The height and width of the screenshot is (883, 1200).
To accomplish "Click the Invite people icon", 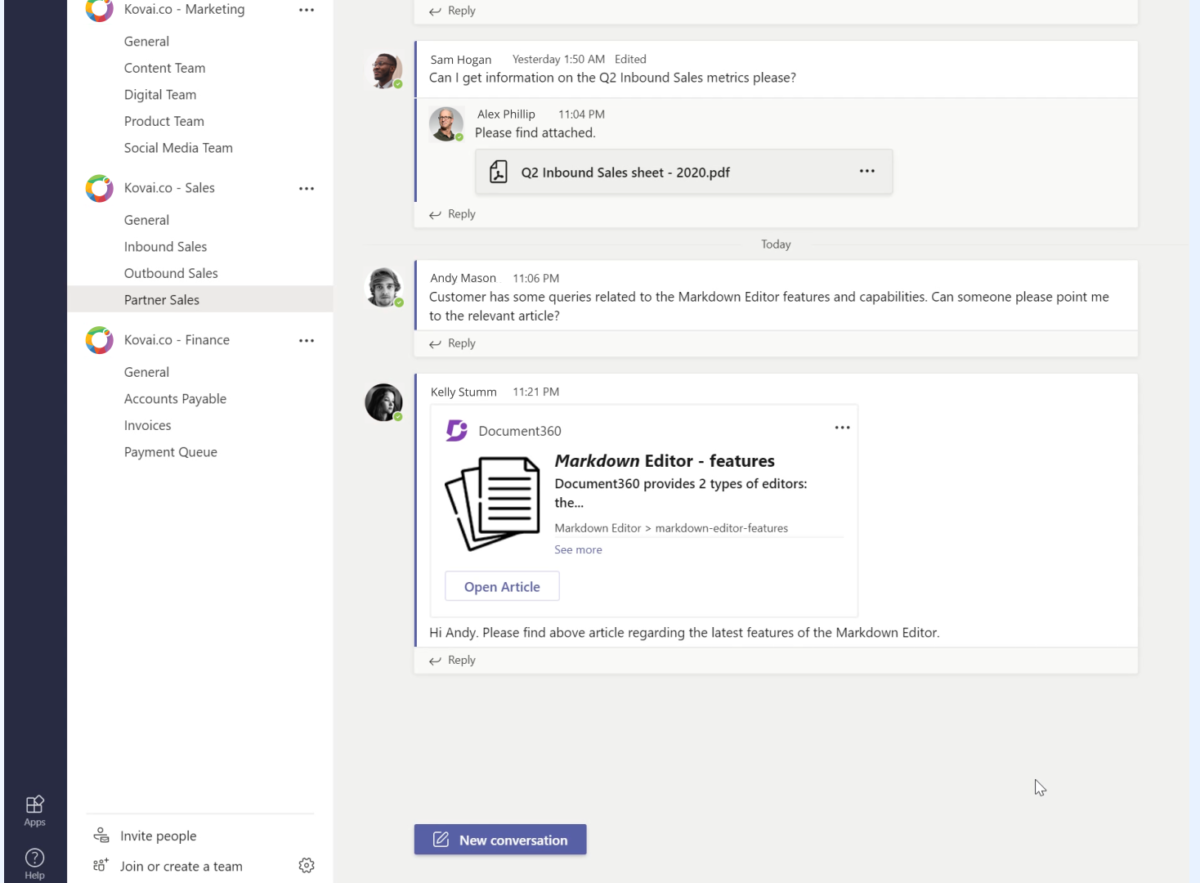I will point(100,835).
